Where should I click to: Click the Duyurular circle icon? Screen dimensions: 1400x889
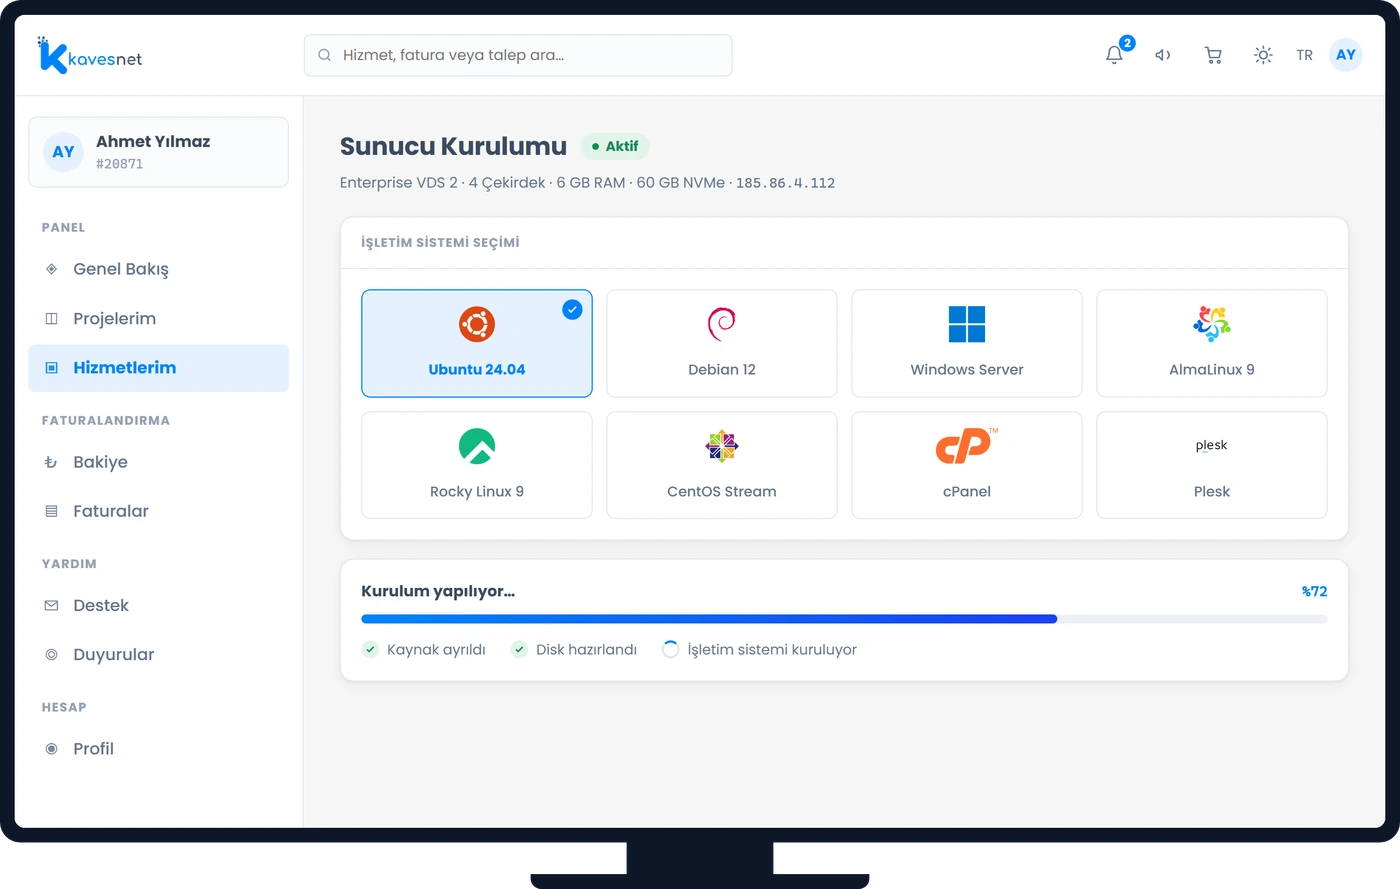pos(51,654)
